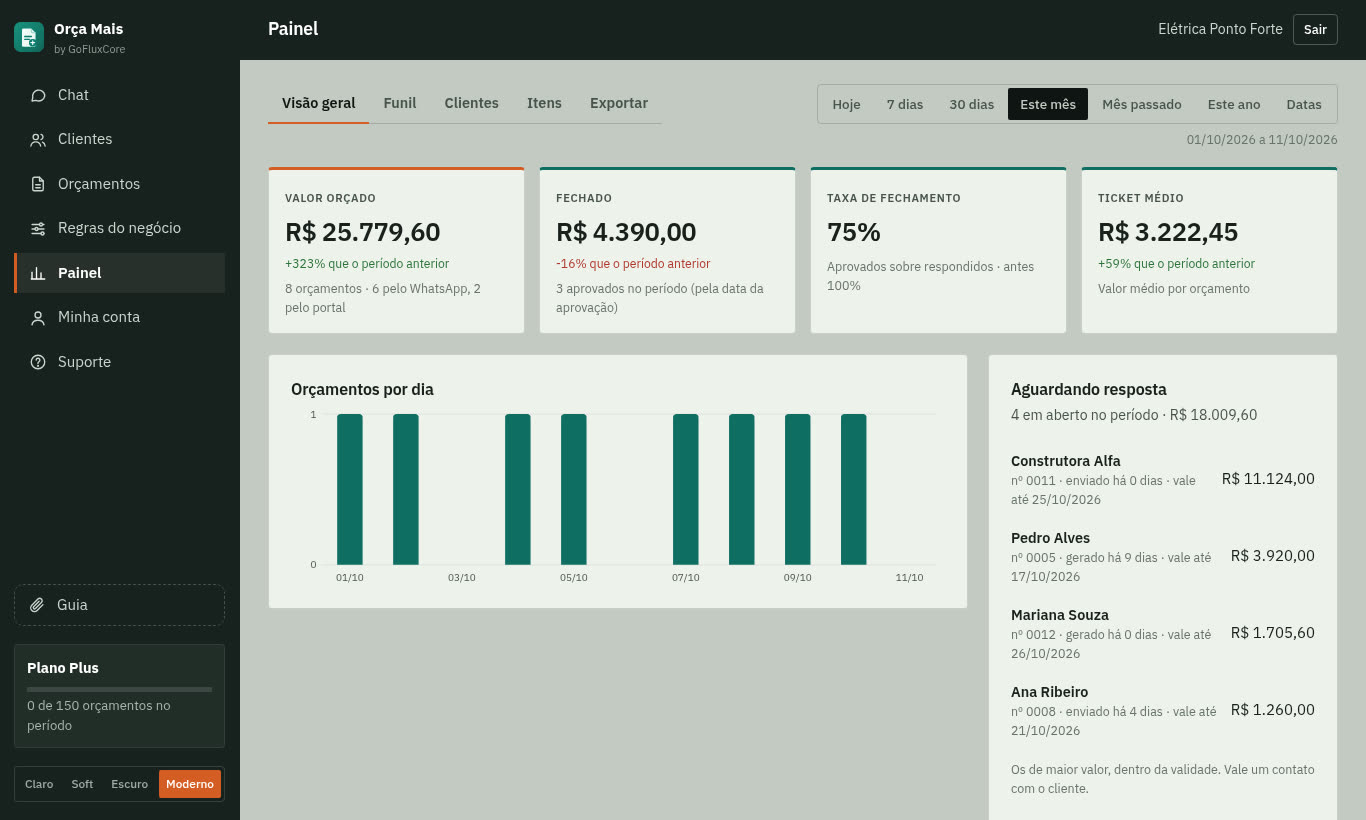Filter period to 7 dias
The image size is (1366, 820).
pyautogui.click(x=905, y=104)
